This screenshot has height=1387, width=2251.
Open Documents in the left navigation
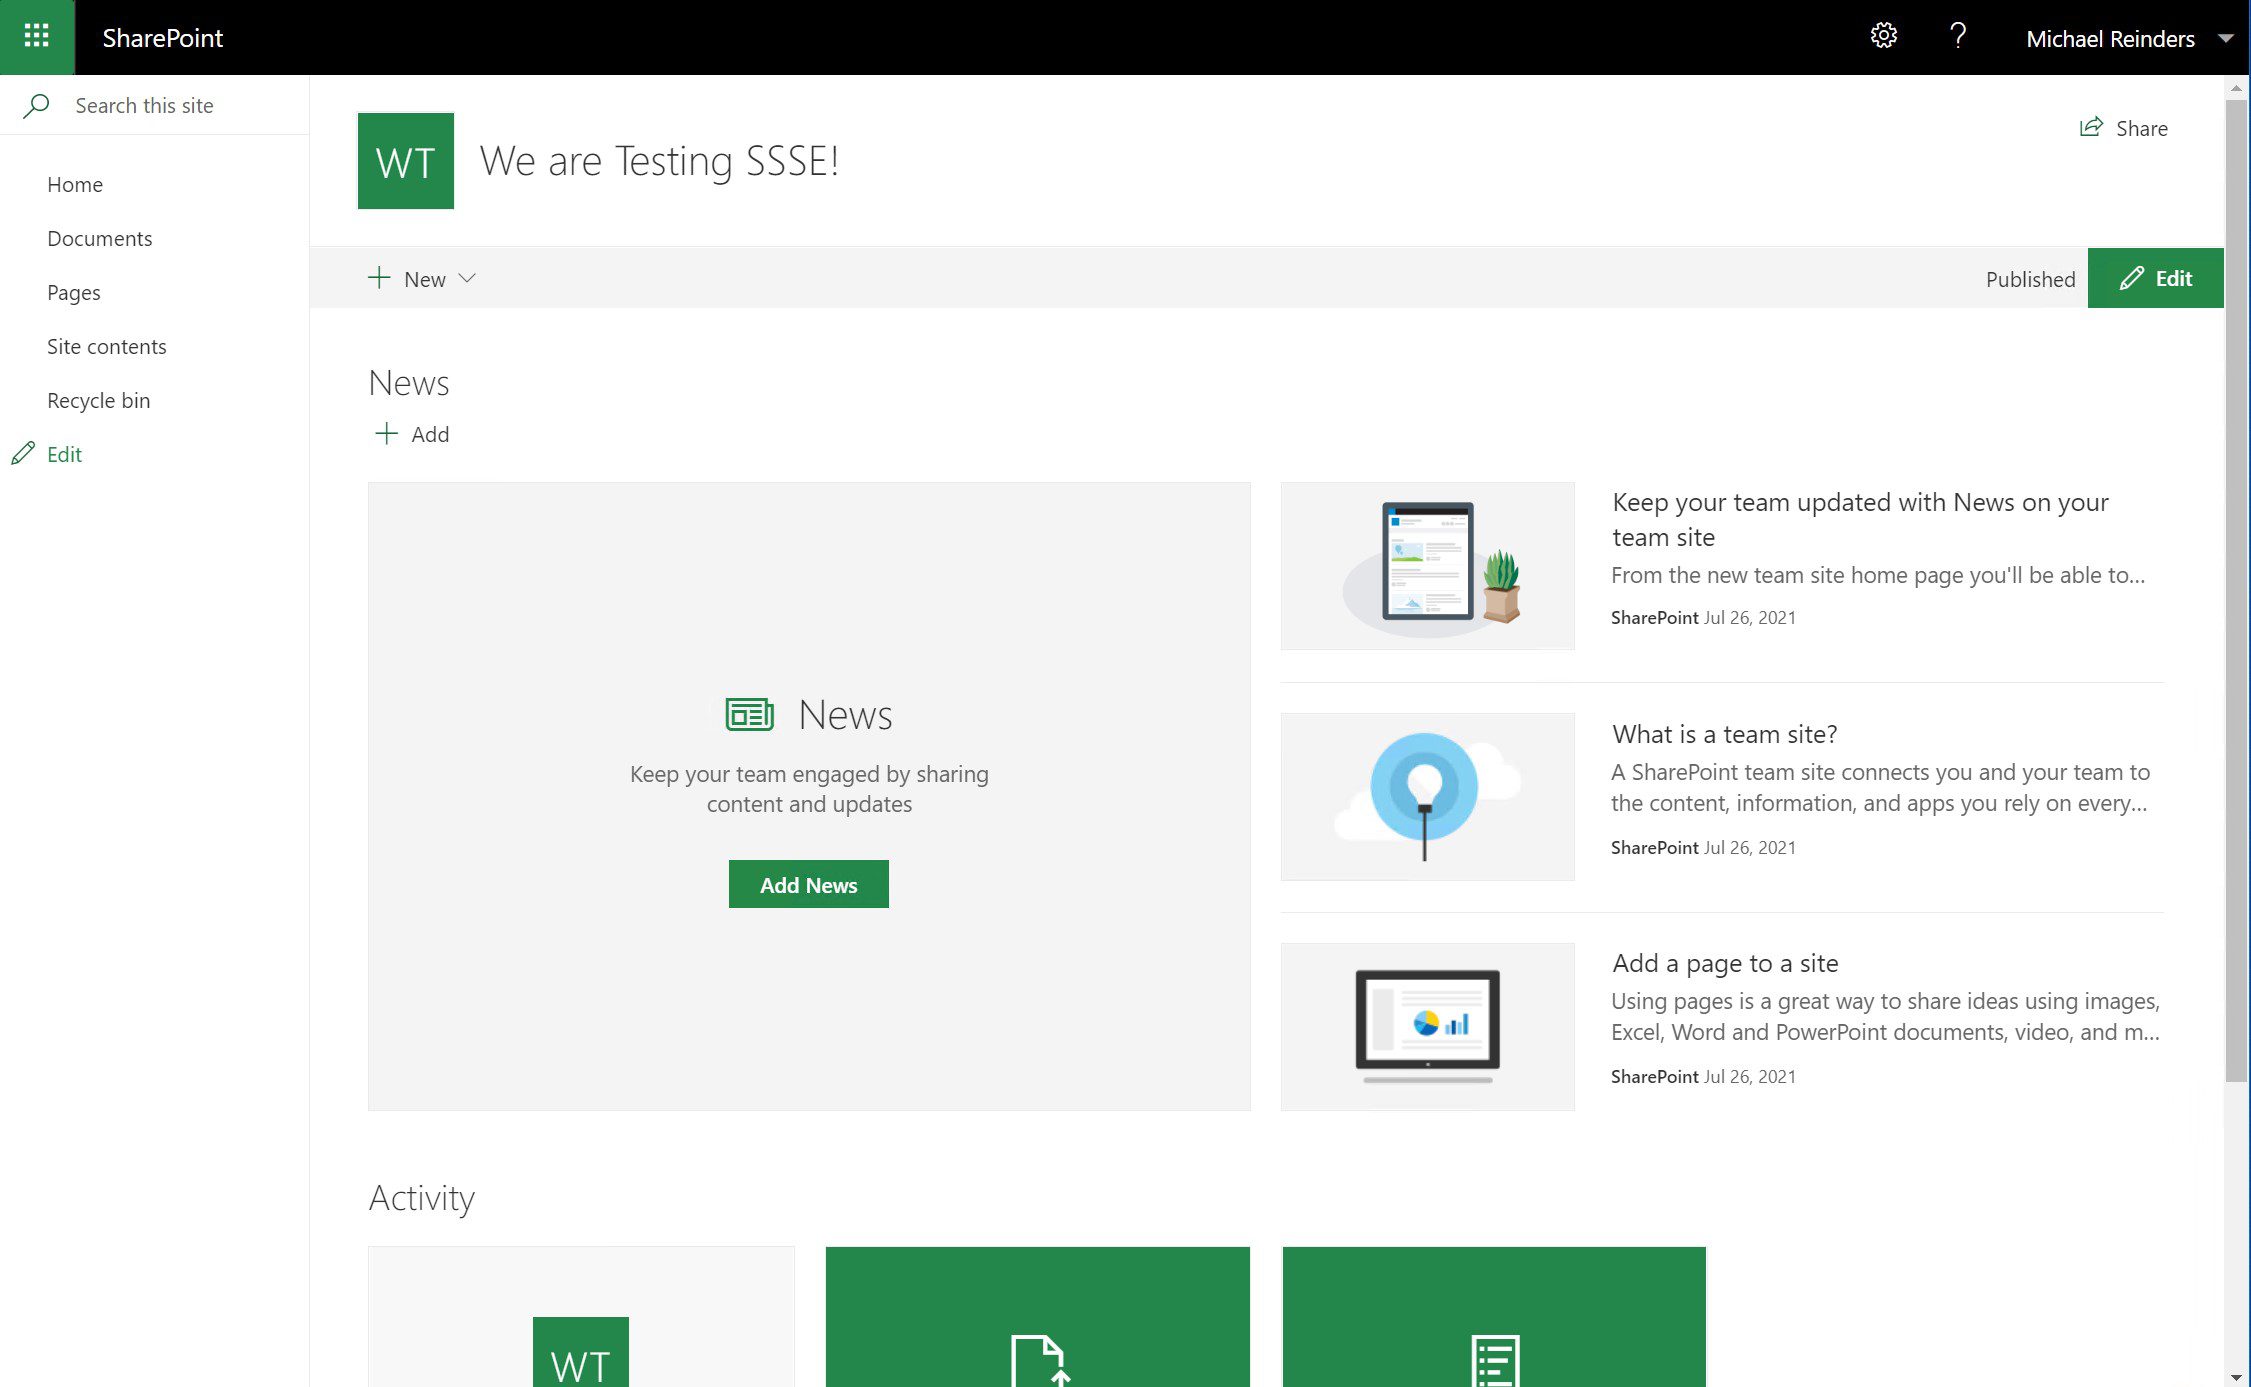click(100, 238)
